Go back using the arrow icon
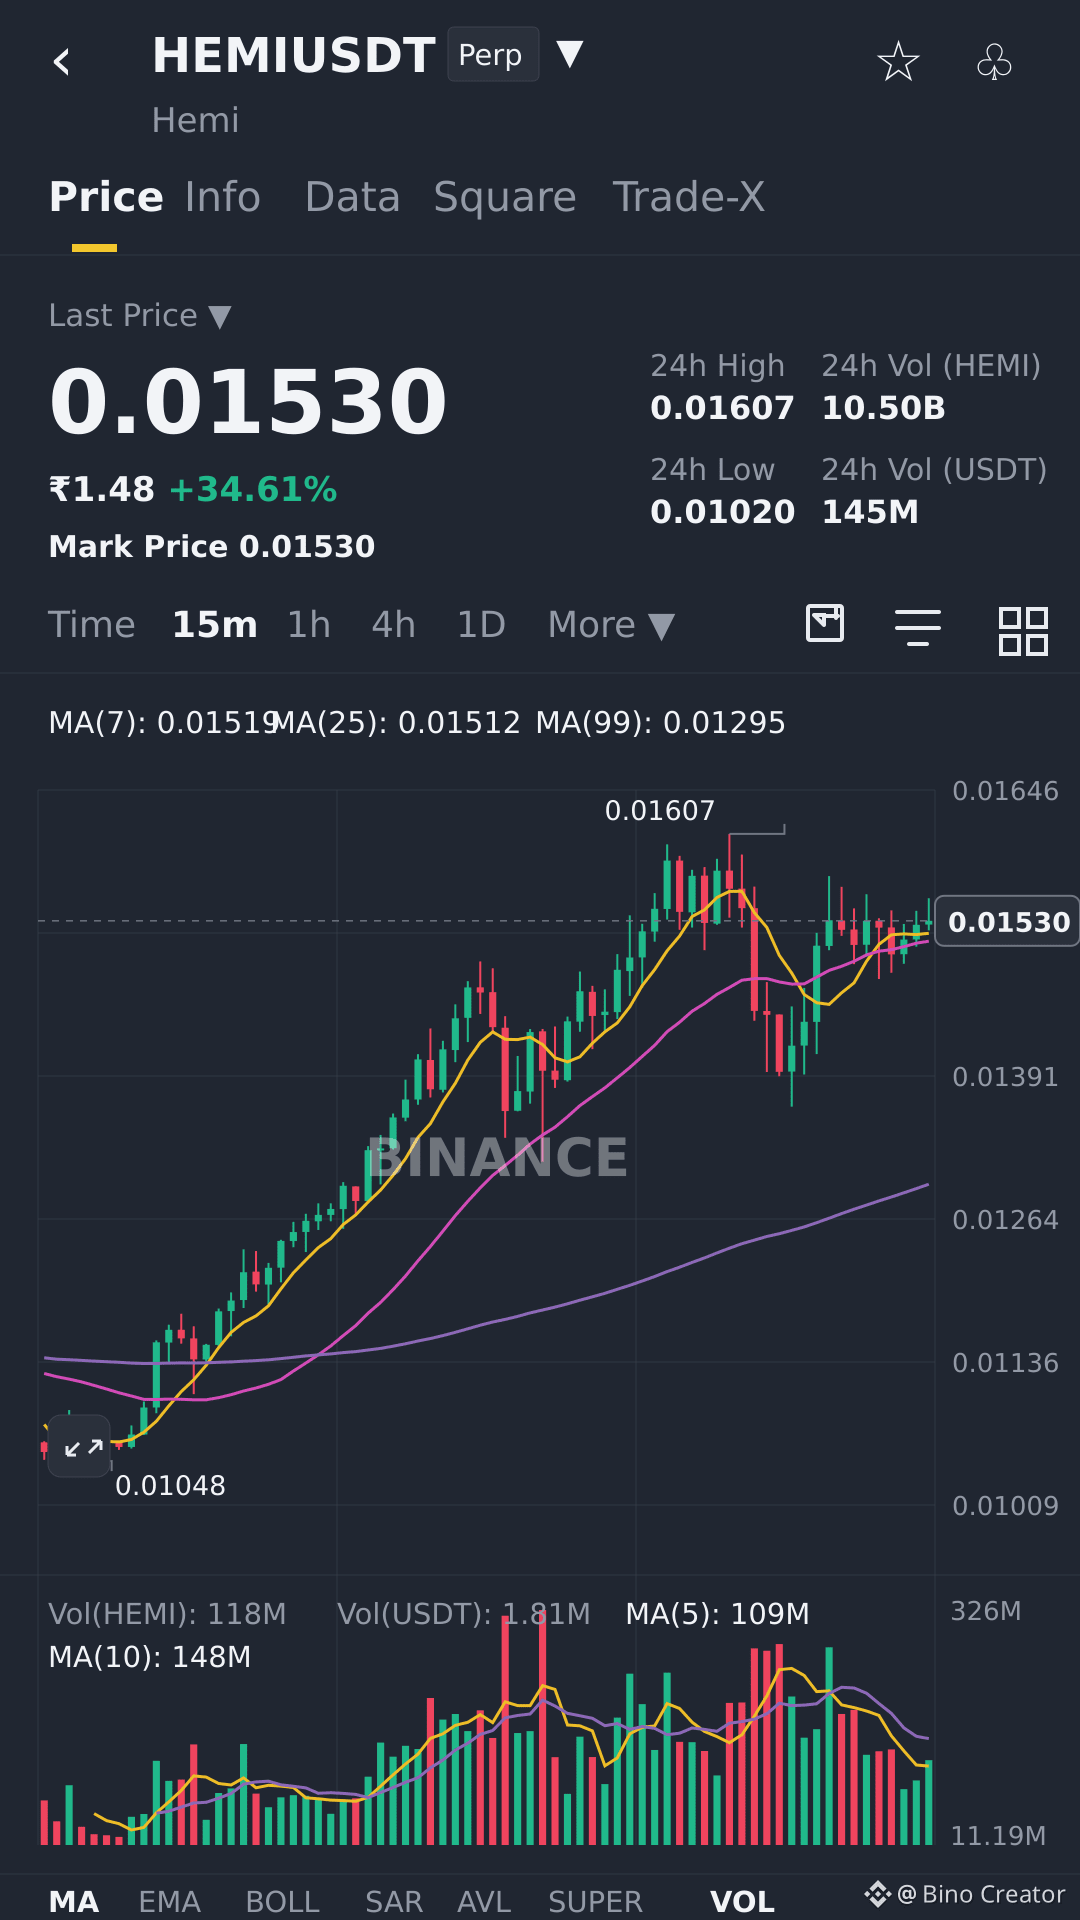Viewport: 1080px width, 1920px height. pos(62,62)
